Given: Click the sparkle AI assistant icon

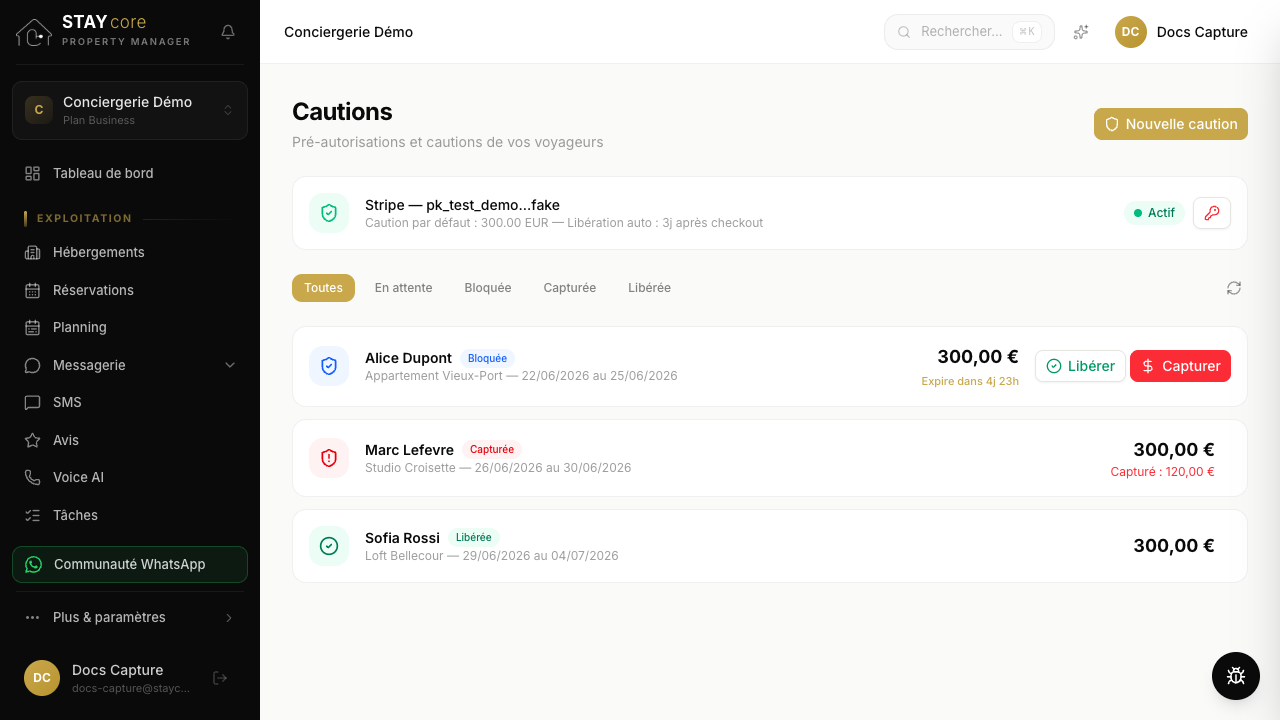Looking at the screenshot, I should tap(1081, 32).
